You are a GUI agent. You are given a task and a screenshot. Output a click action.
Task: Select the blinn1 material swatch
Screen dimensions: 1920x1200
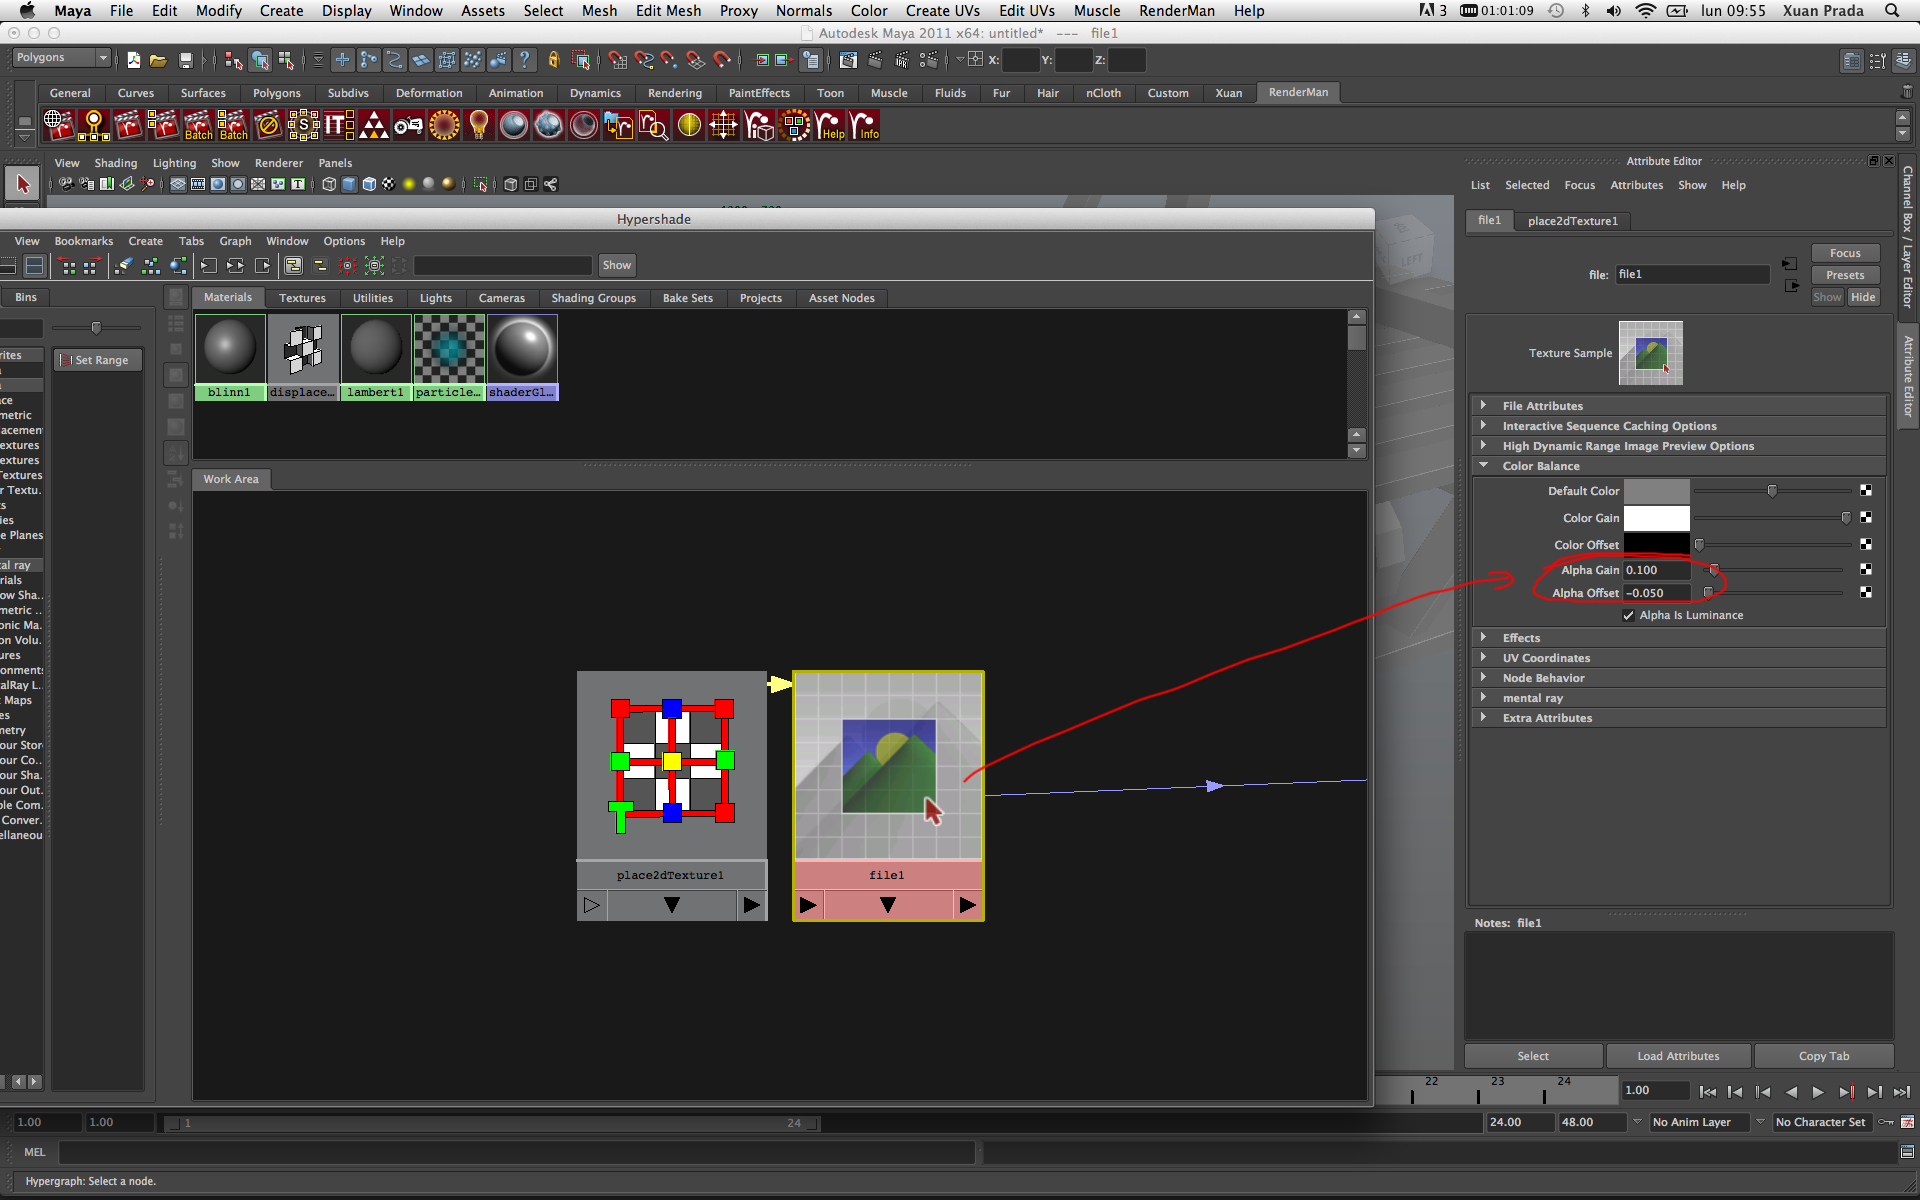coord(230,357)
